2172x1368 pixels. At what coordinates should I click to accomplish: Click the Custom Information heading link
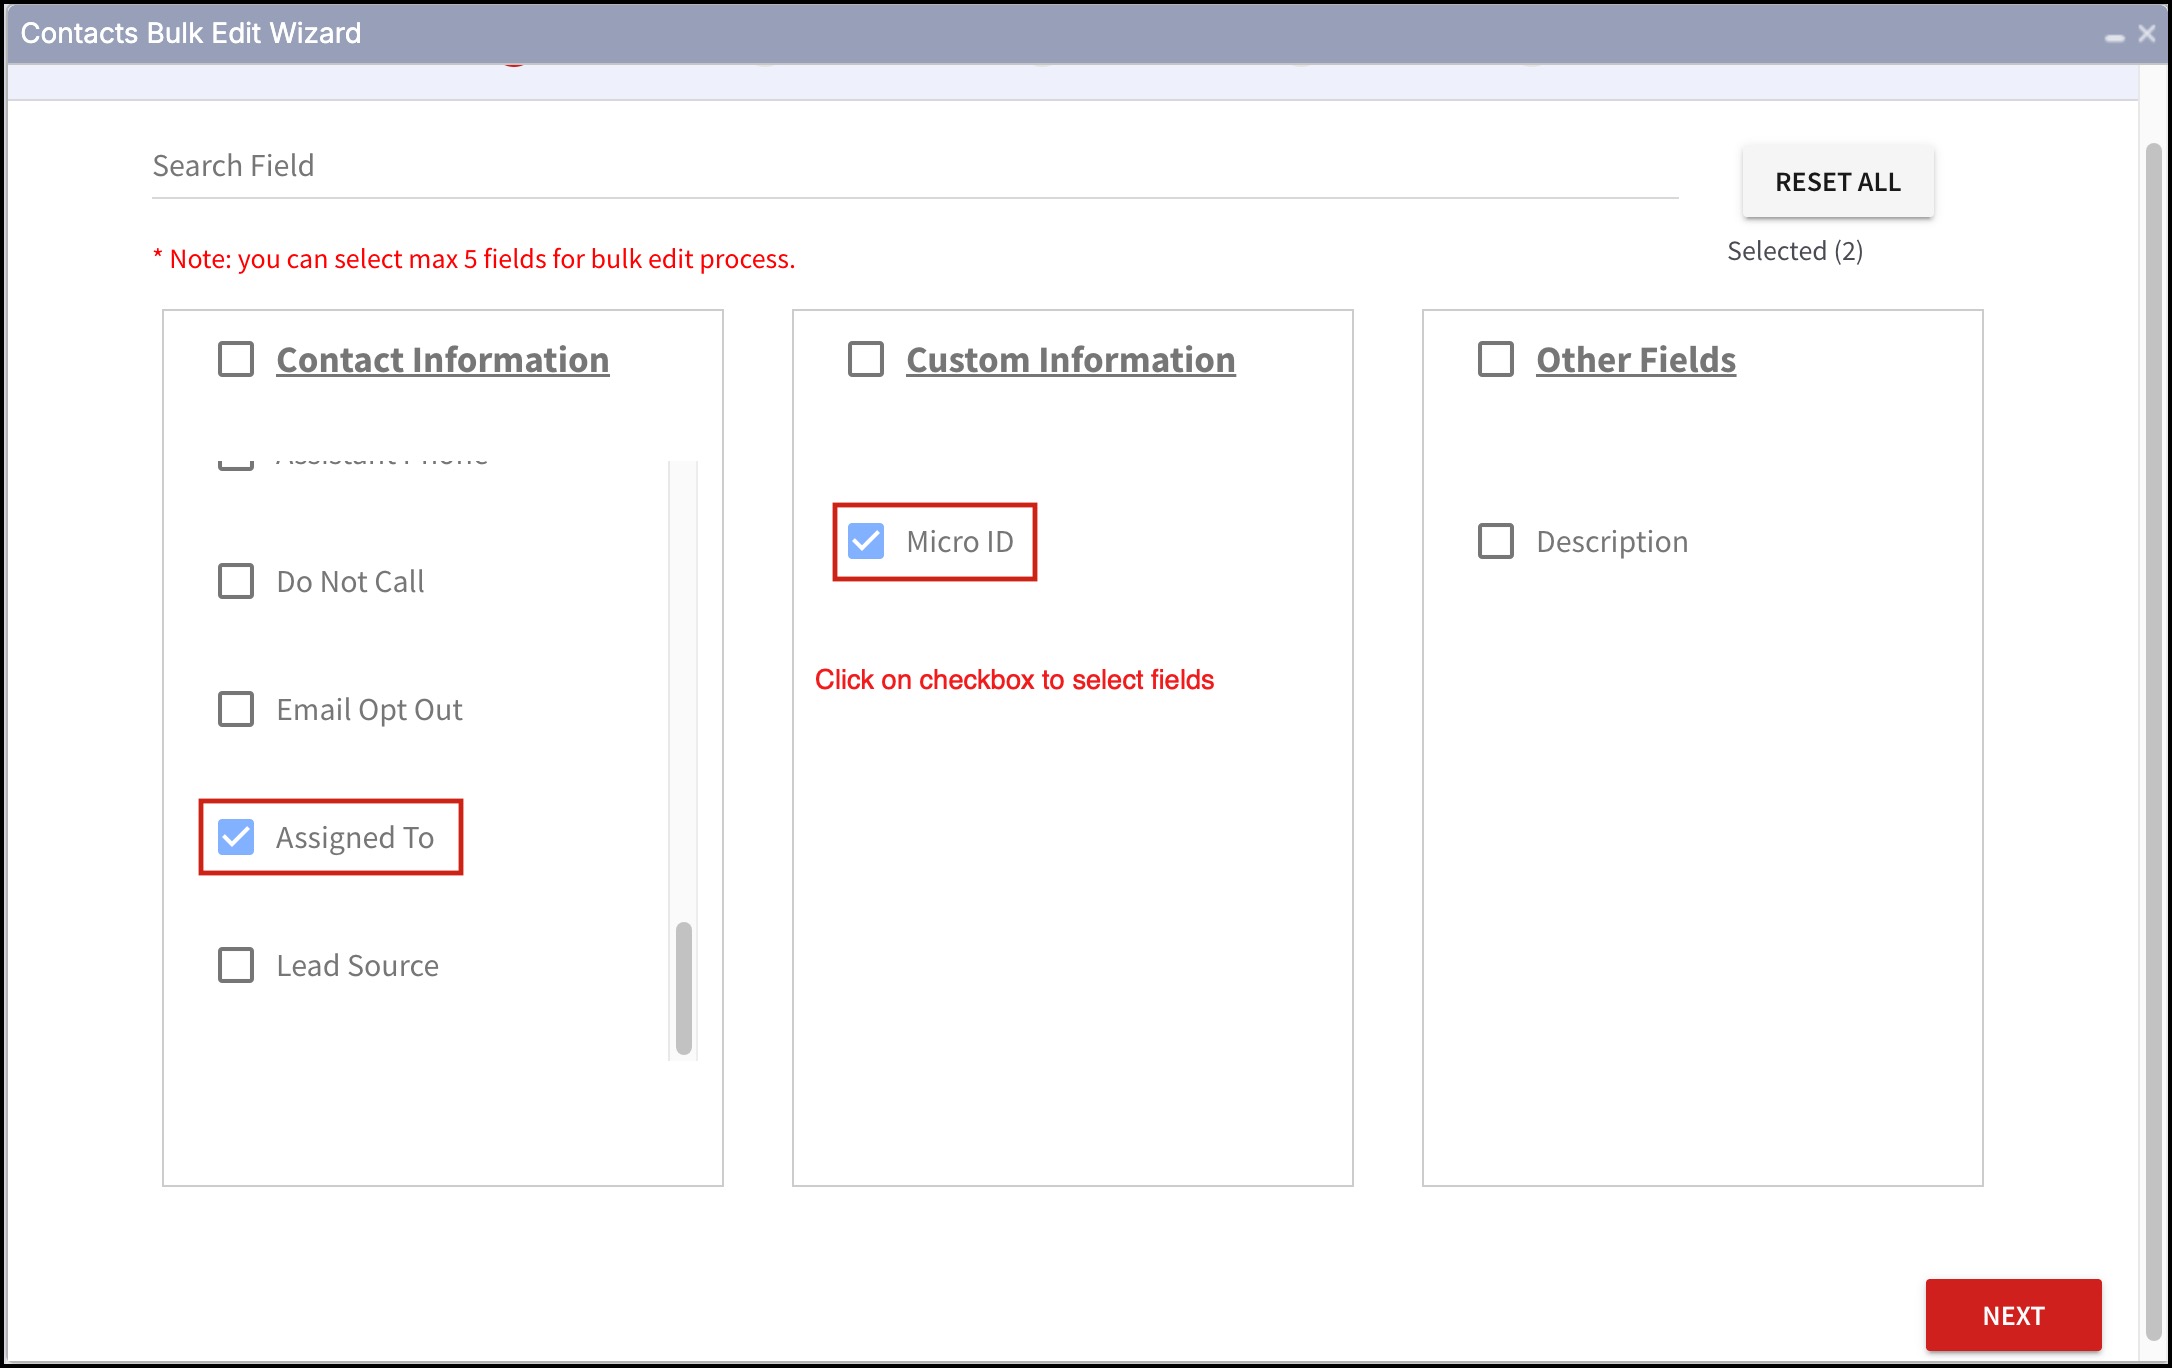tap(1070, 360)
